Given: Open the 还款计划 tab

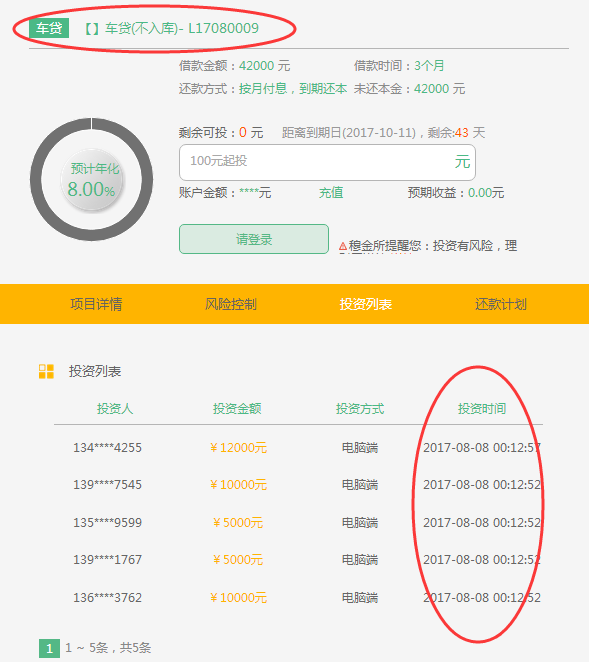Looking at the screenshot, I should point(501,304).
